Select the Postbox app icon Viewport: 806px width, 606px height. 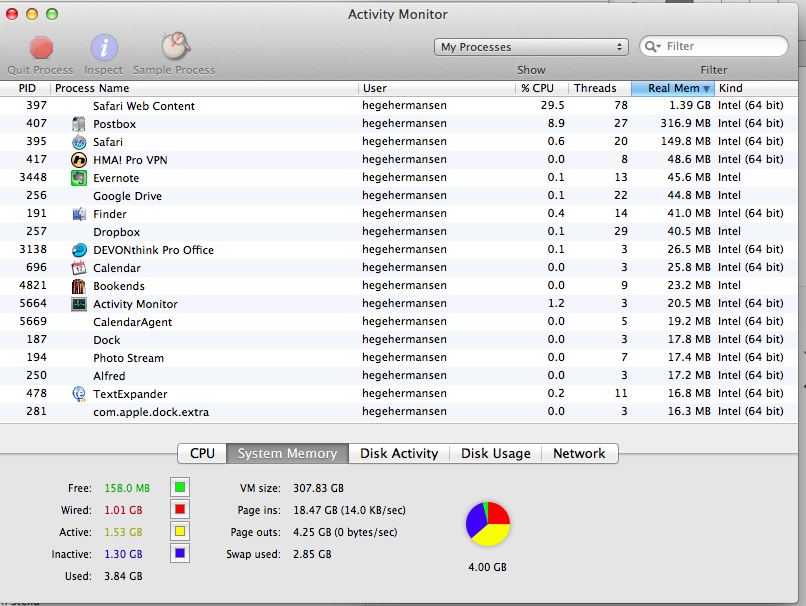point(79,124)
